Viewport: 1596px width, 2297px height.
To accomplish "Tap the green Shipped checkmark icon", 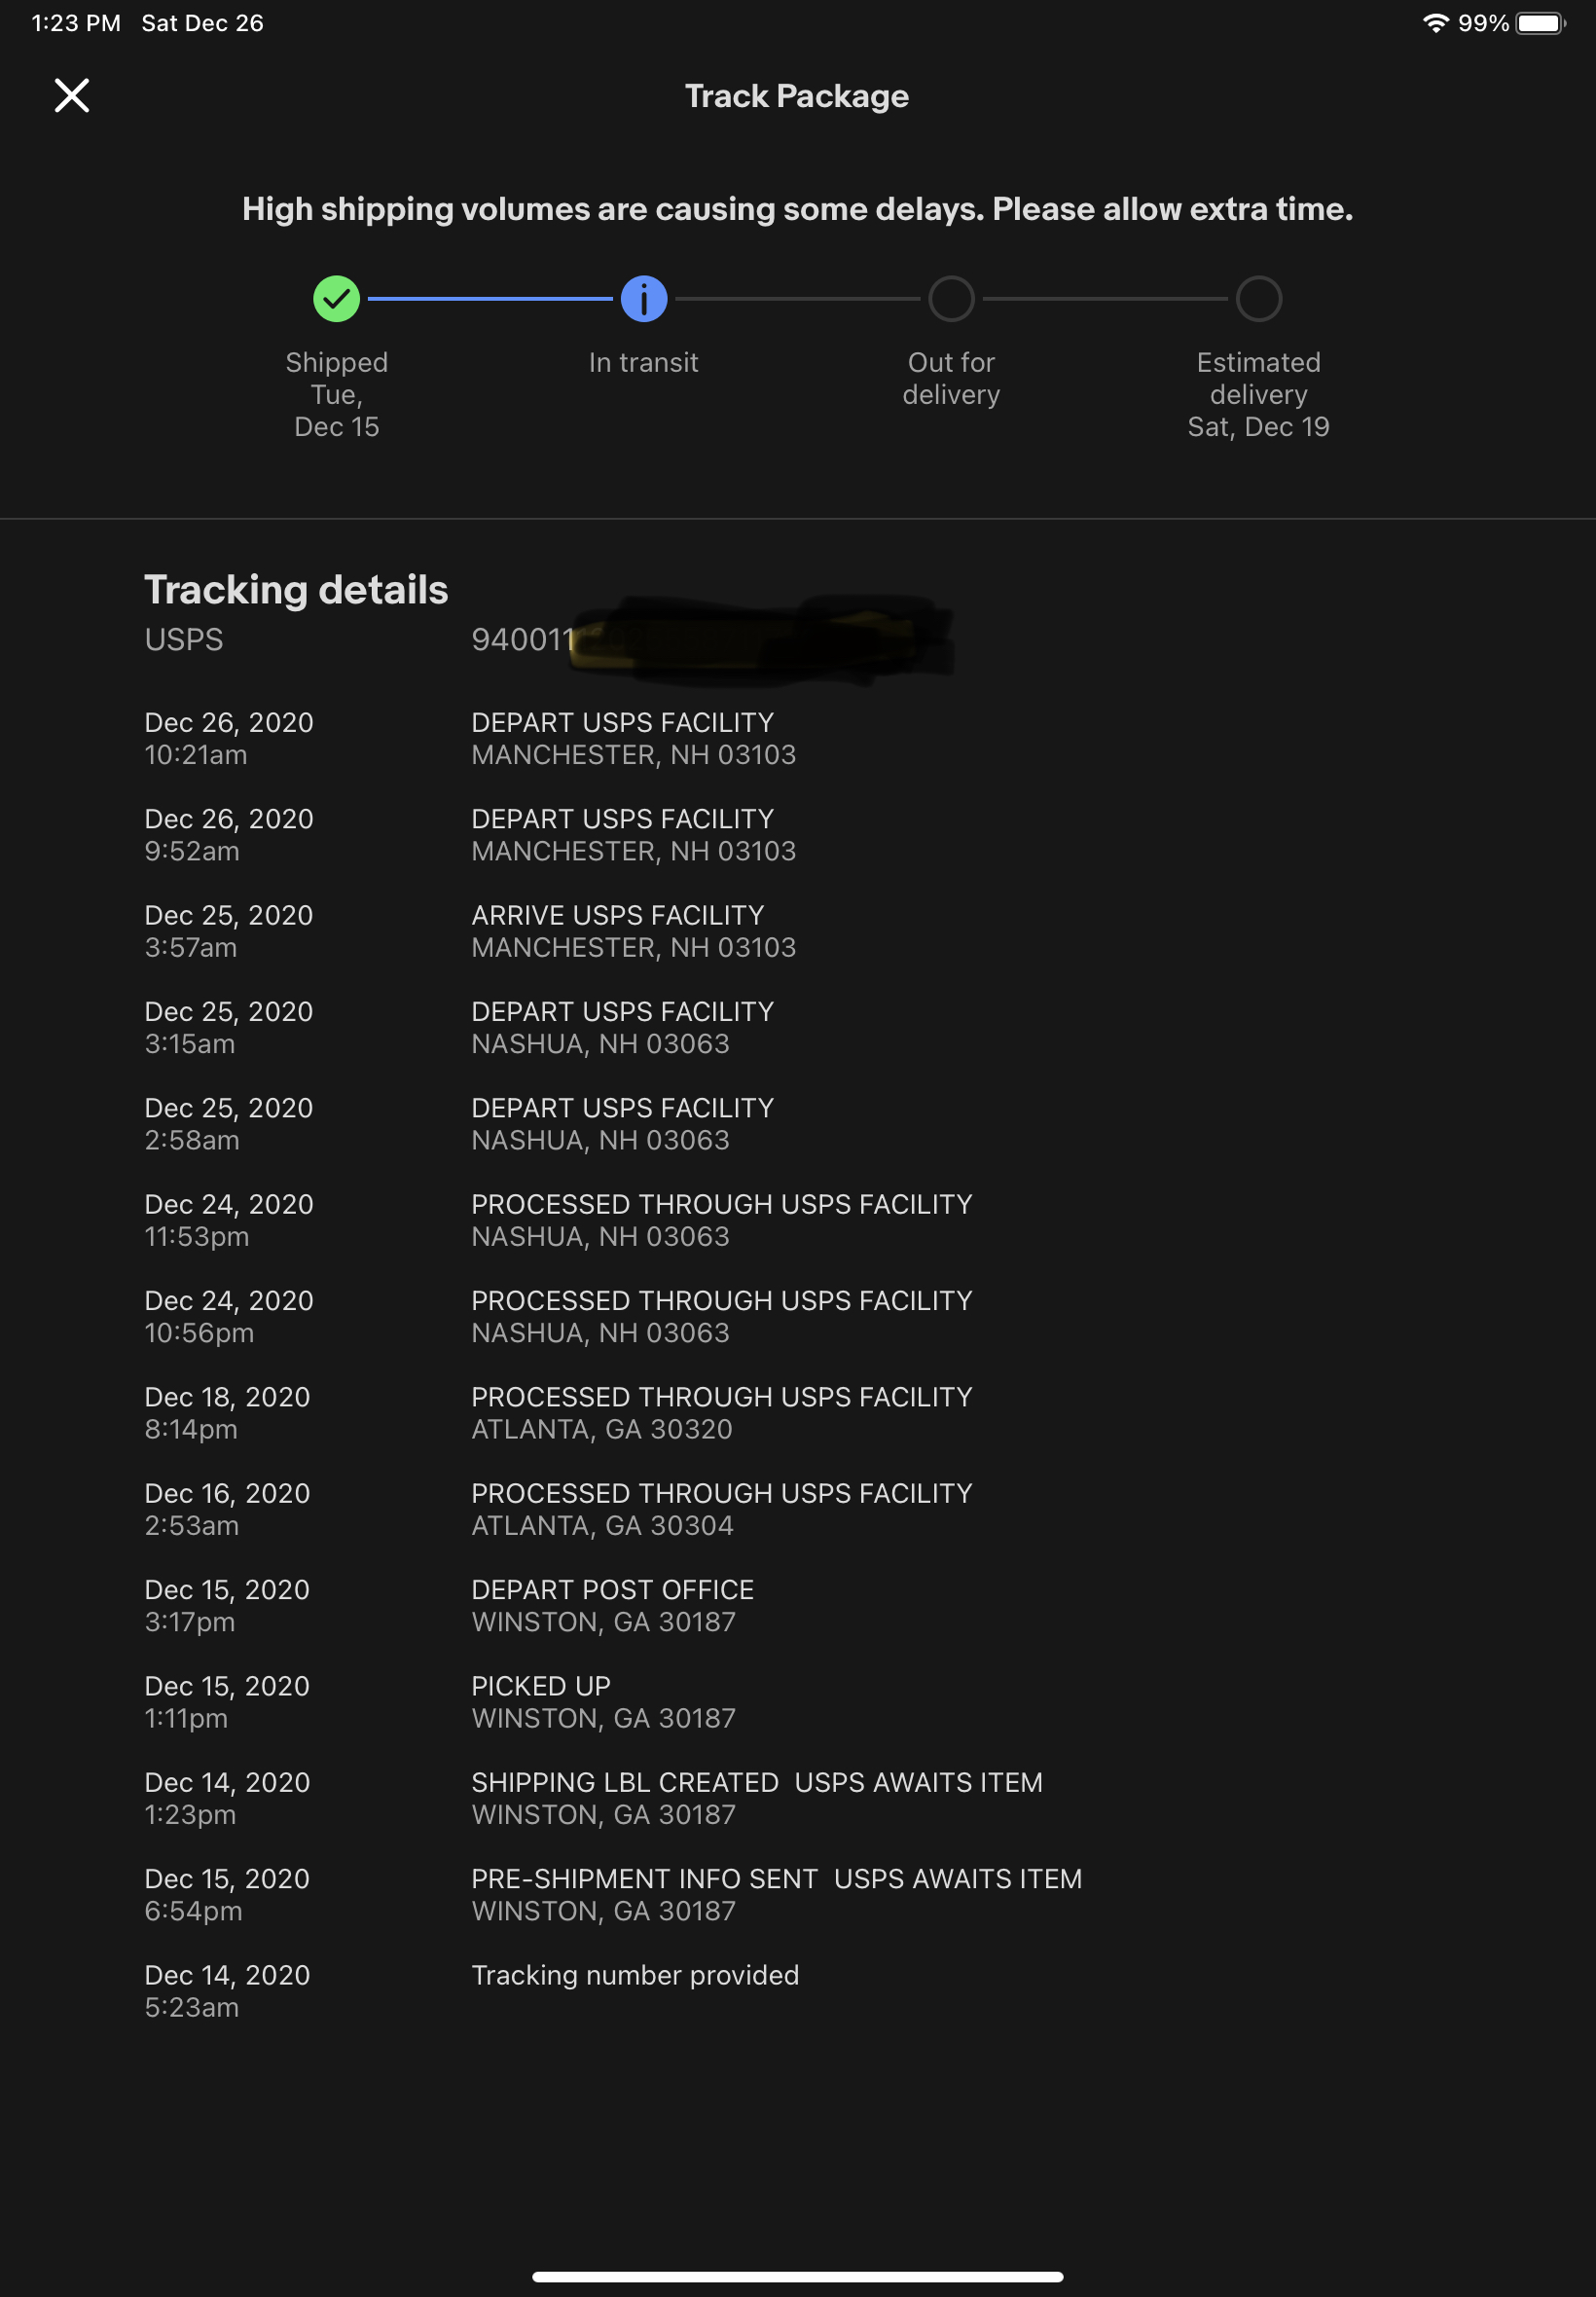I will coord(336,299).
